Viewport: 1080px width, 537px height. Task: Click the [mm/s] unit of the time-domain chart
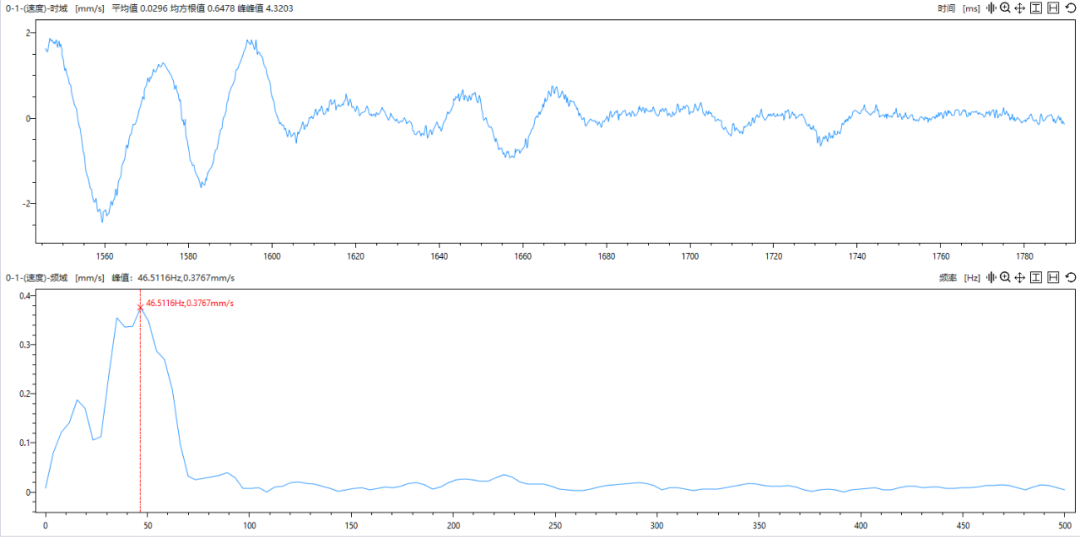[90, 8]
